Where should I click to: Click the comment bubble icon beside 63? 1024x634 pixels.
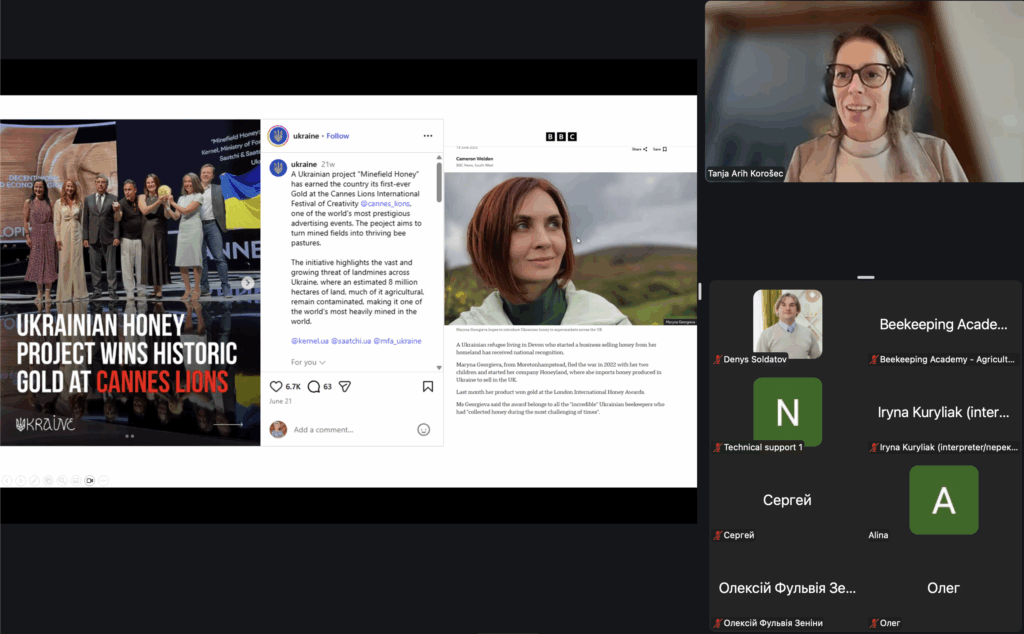313,386
